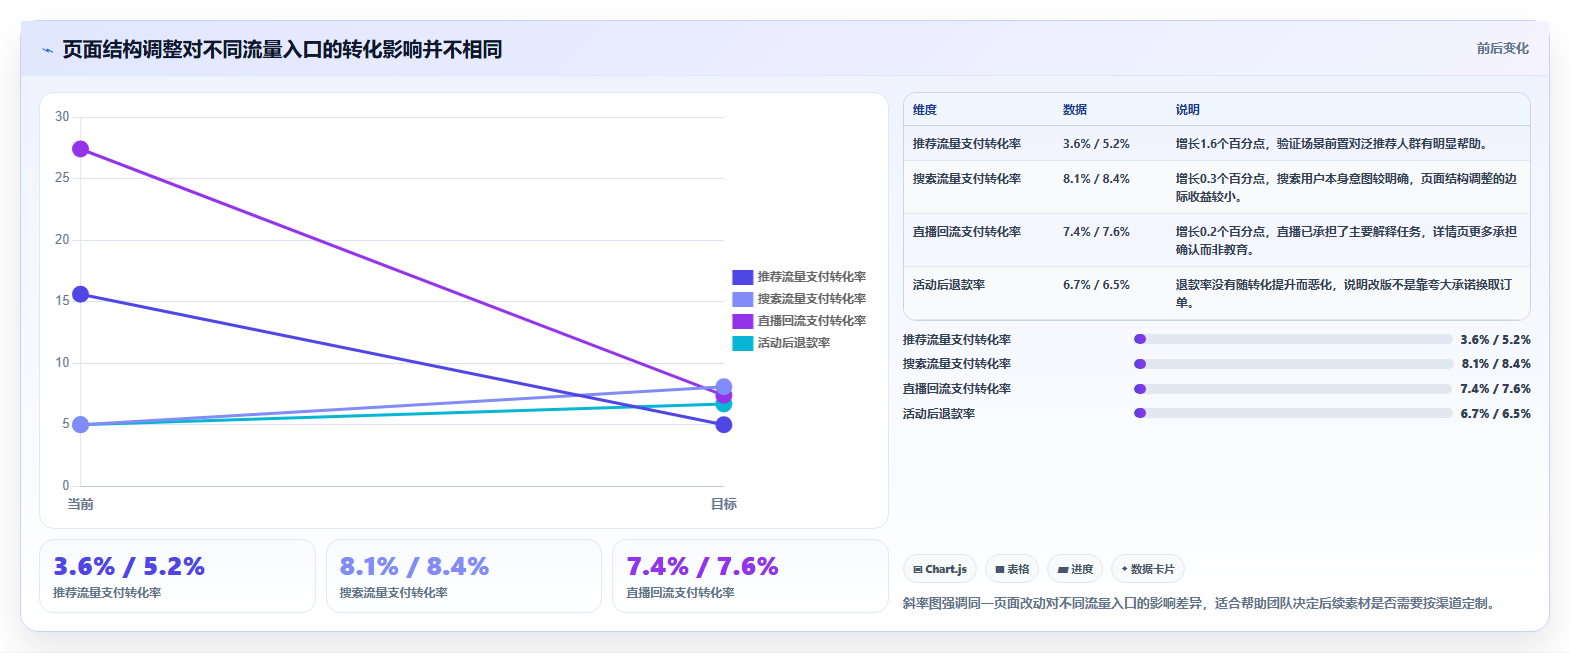
Task: Click the description starting 退款率没有随转化提升
Action: tap(1344, 294)
